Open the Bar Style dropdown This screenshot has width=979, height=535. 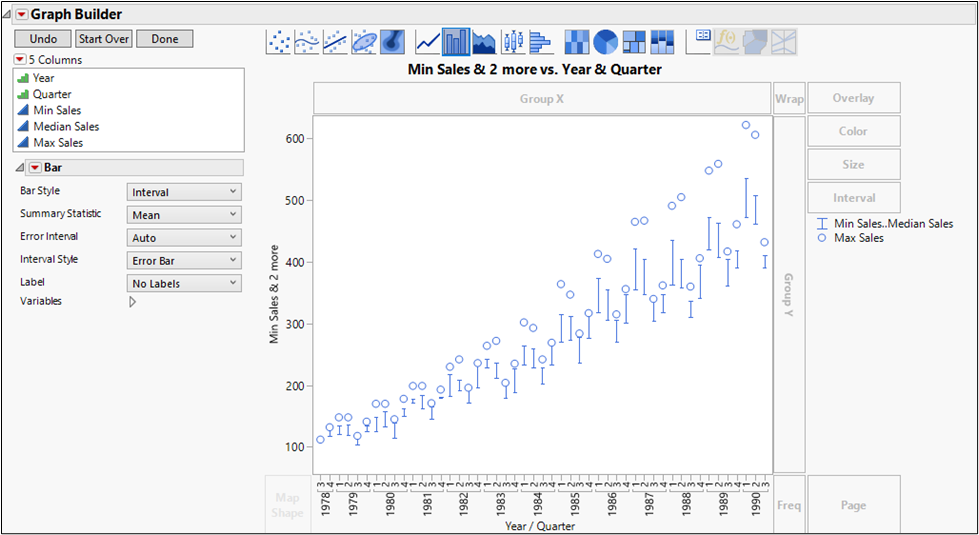[184, 192]
